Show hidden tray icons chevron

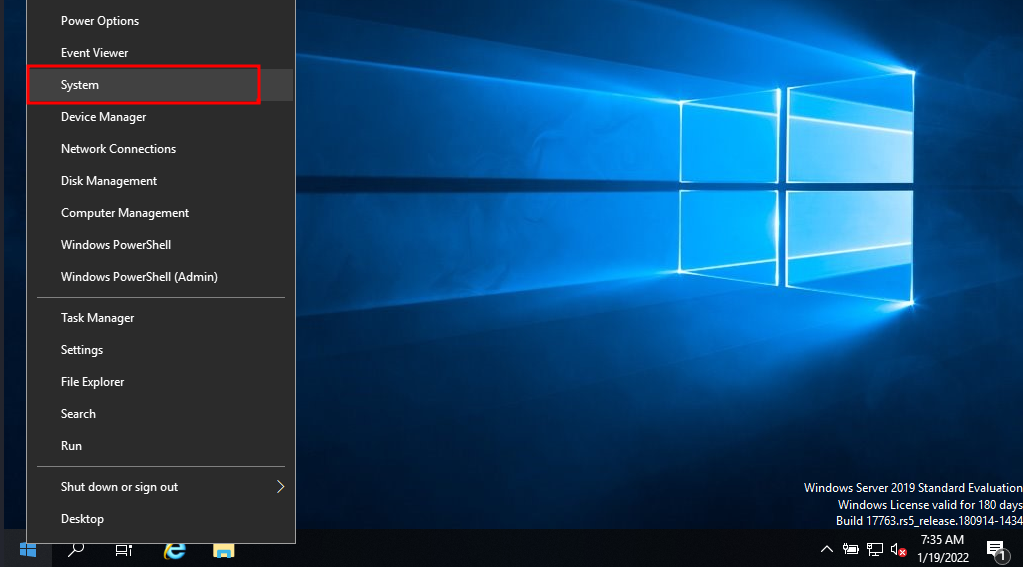click(x=827, y=549)
